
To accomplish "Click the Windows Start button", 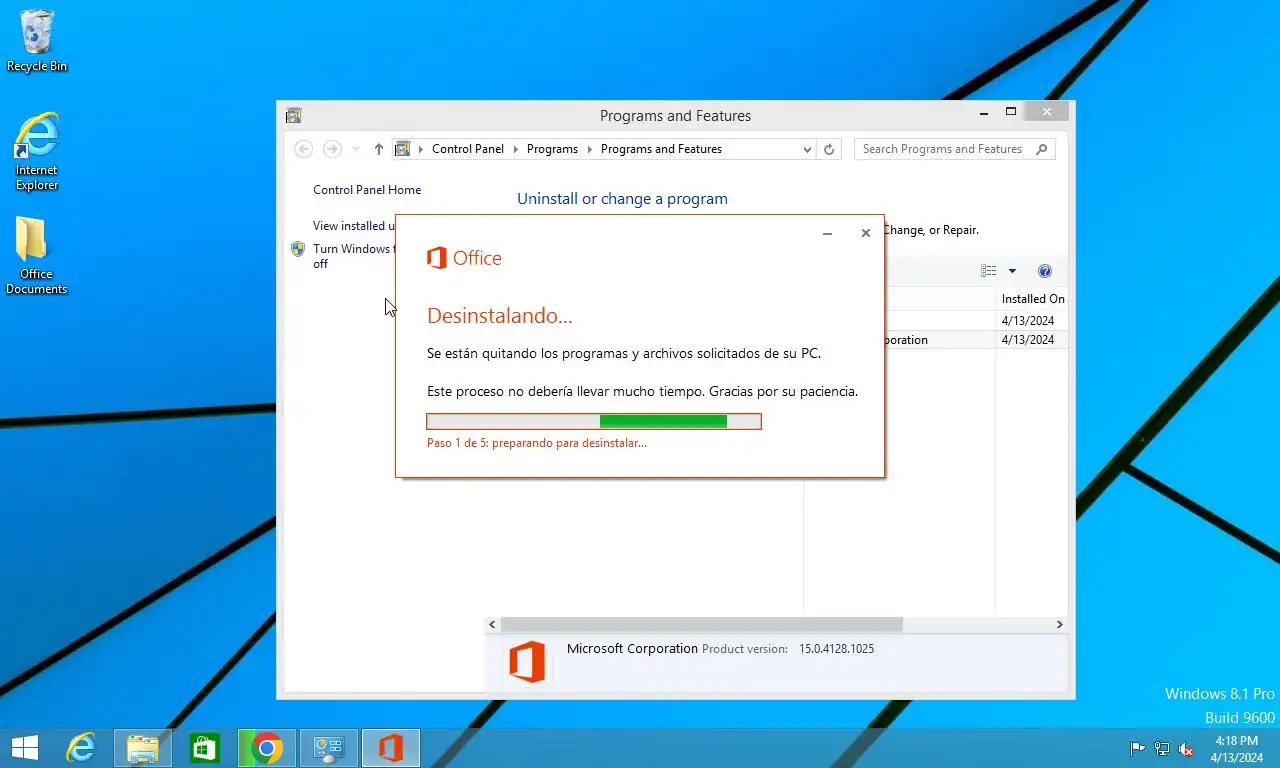I will (x=25, y=748).
